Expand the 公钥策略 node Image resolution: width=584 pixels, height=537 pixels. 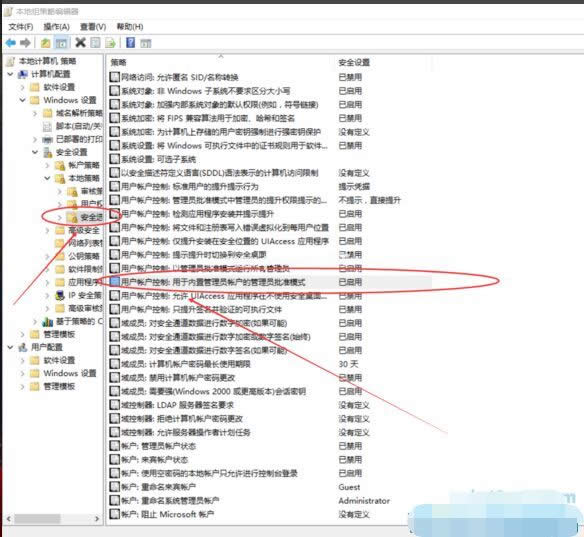pos(47,257)
